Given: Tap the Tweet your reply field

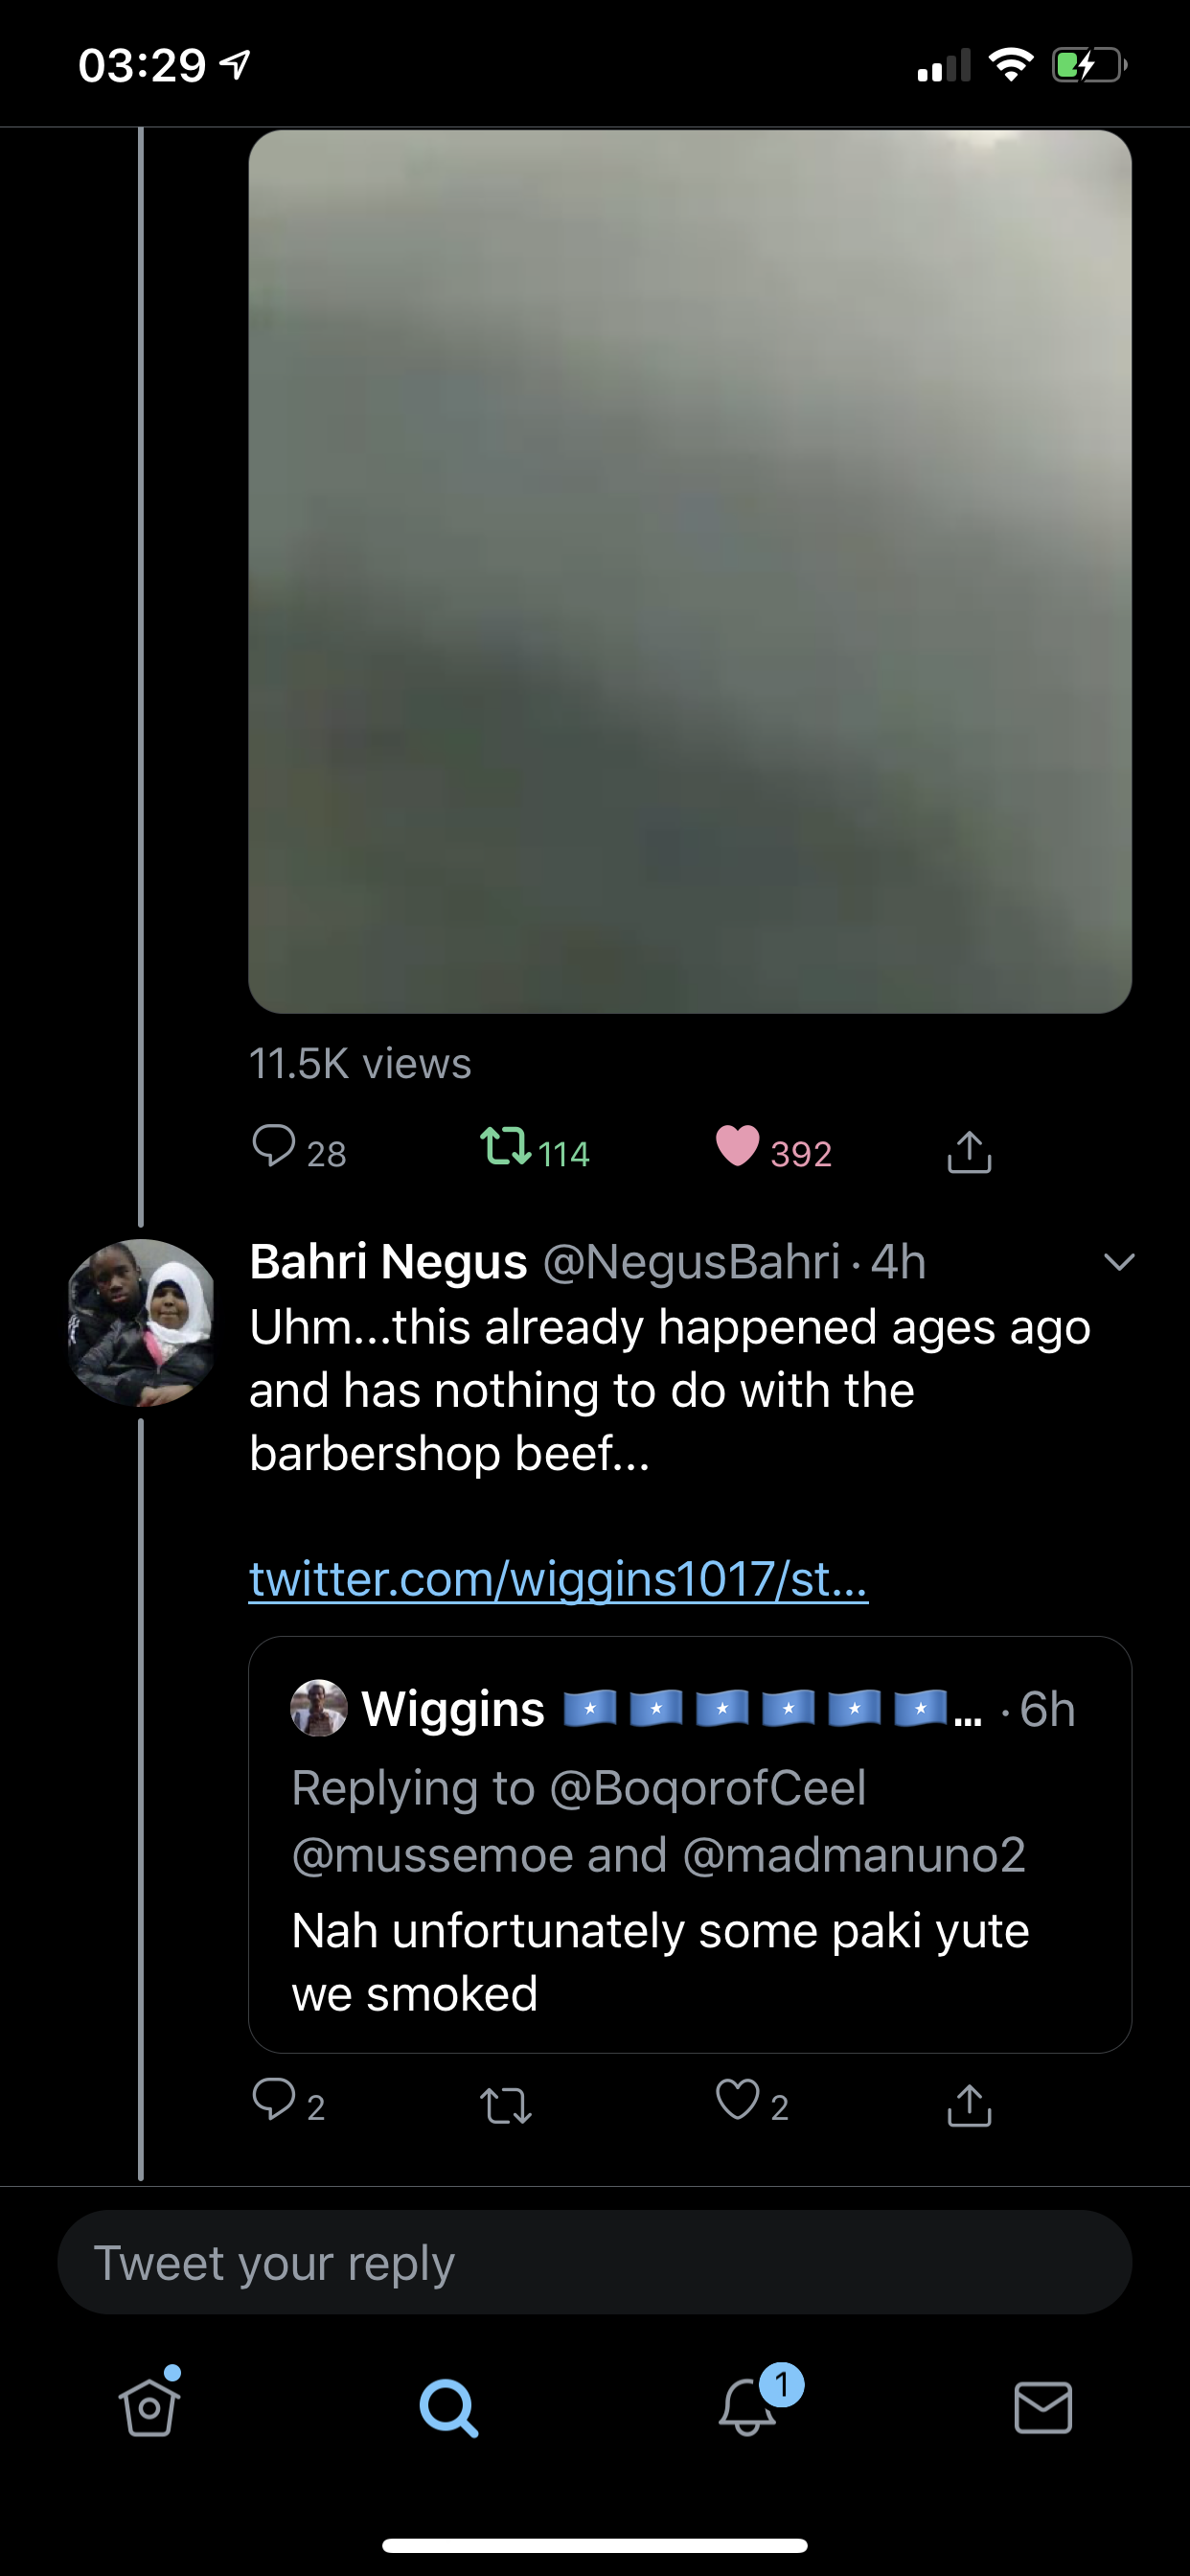Looking at the screenshot, I should click(x=594, y=2262).
